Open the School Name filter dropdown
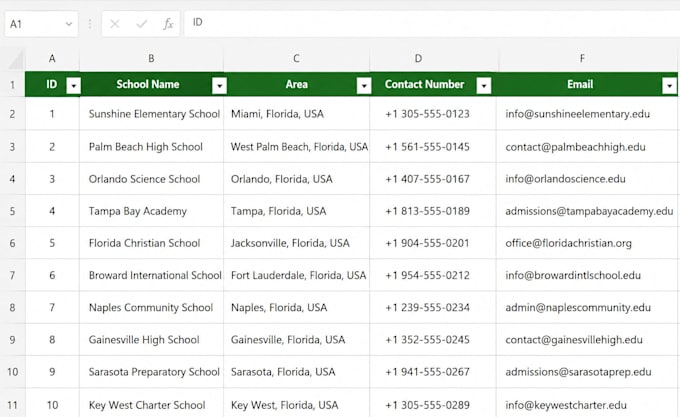 tap(219, 85)
